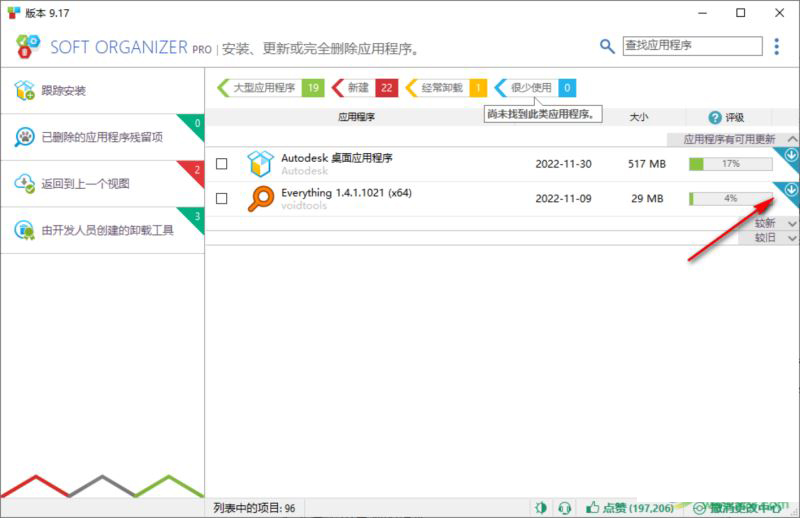Screen dimensions: 800x518
Task: Click the 返回到上一个视图 cloud icon
Action: [x=24, y=183]
